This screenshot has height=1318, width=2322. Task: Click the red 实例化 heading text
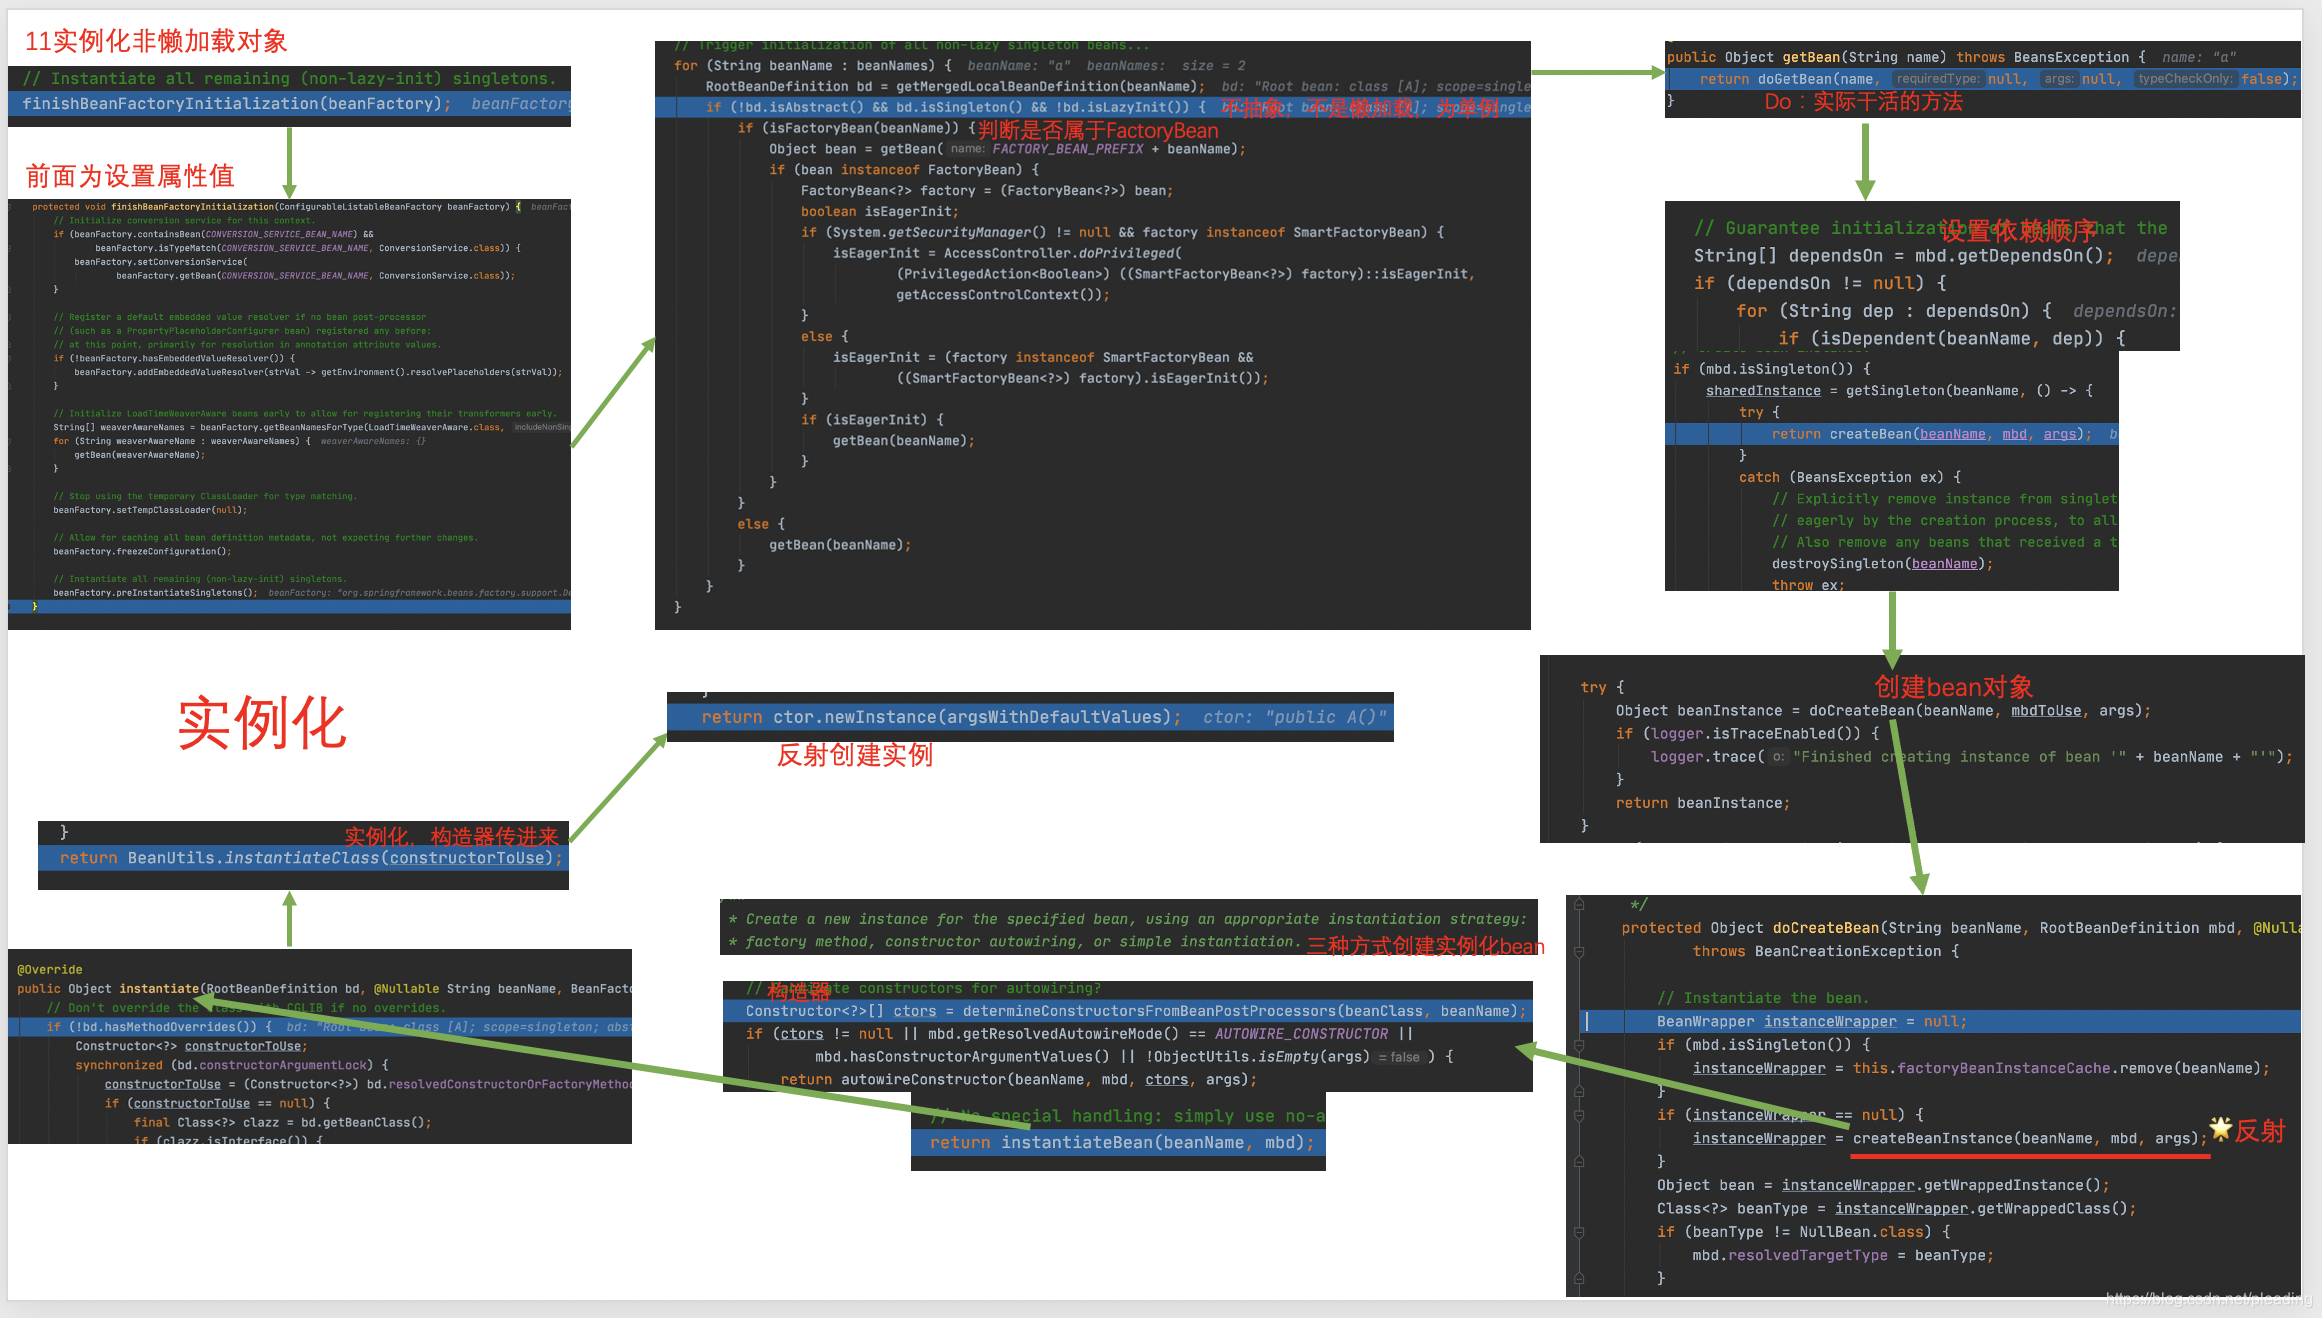click(x=262, y=723)
